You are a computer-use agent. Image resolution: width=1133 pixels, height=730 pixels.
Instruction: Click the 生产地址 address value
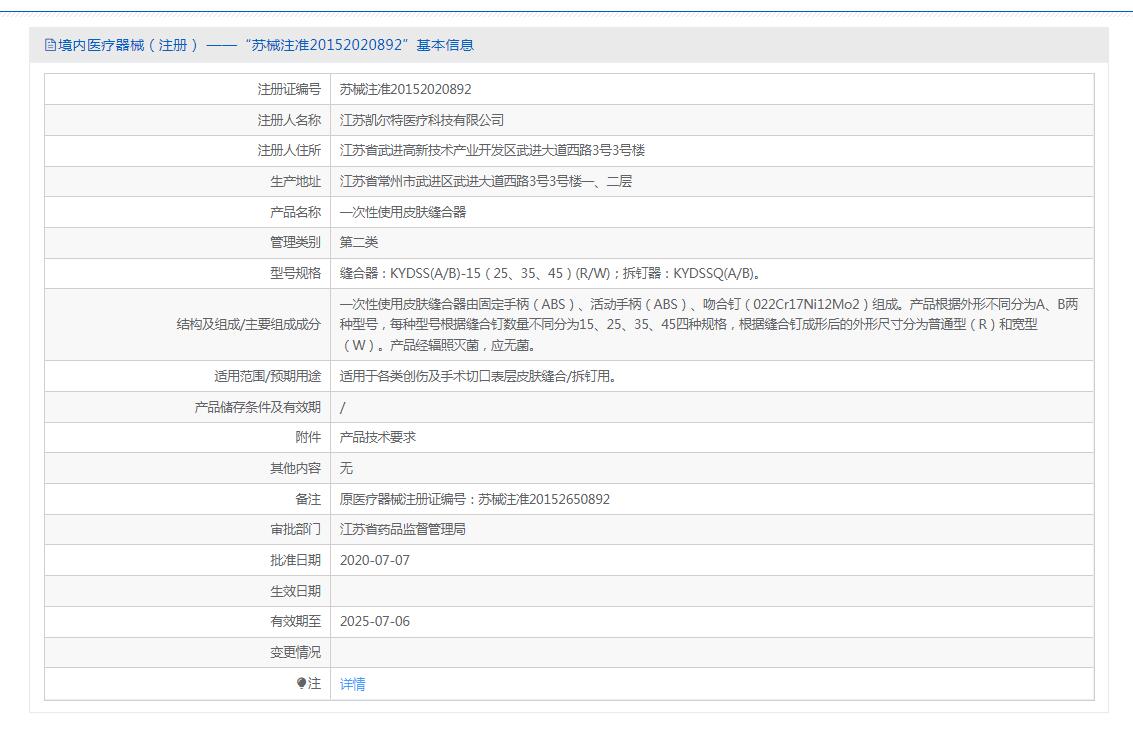(485, 181)
